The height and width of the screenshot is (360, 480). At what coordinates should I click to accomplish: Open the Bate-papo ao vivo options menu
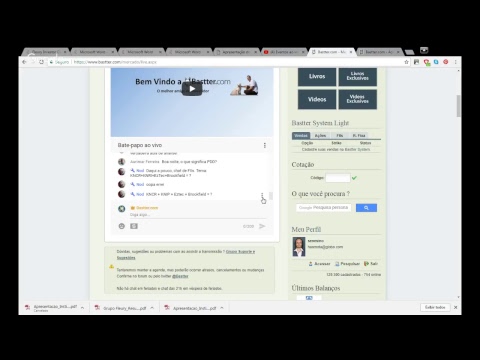265,145
